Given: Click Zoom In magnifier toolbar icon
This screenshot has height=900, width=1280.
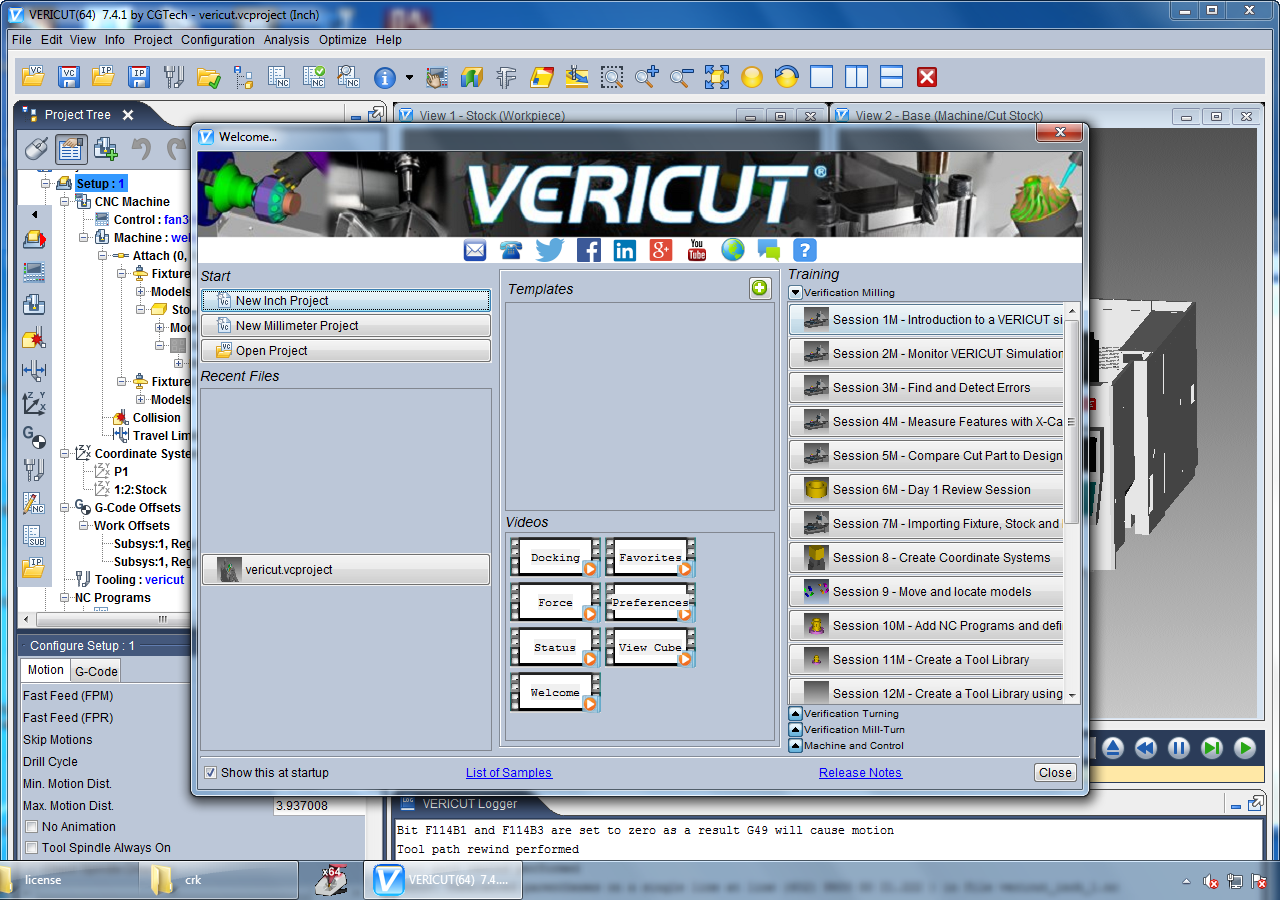Looking at the screenshot, I should (x=647, y=77).
